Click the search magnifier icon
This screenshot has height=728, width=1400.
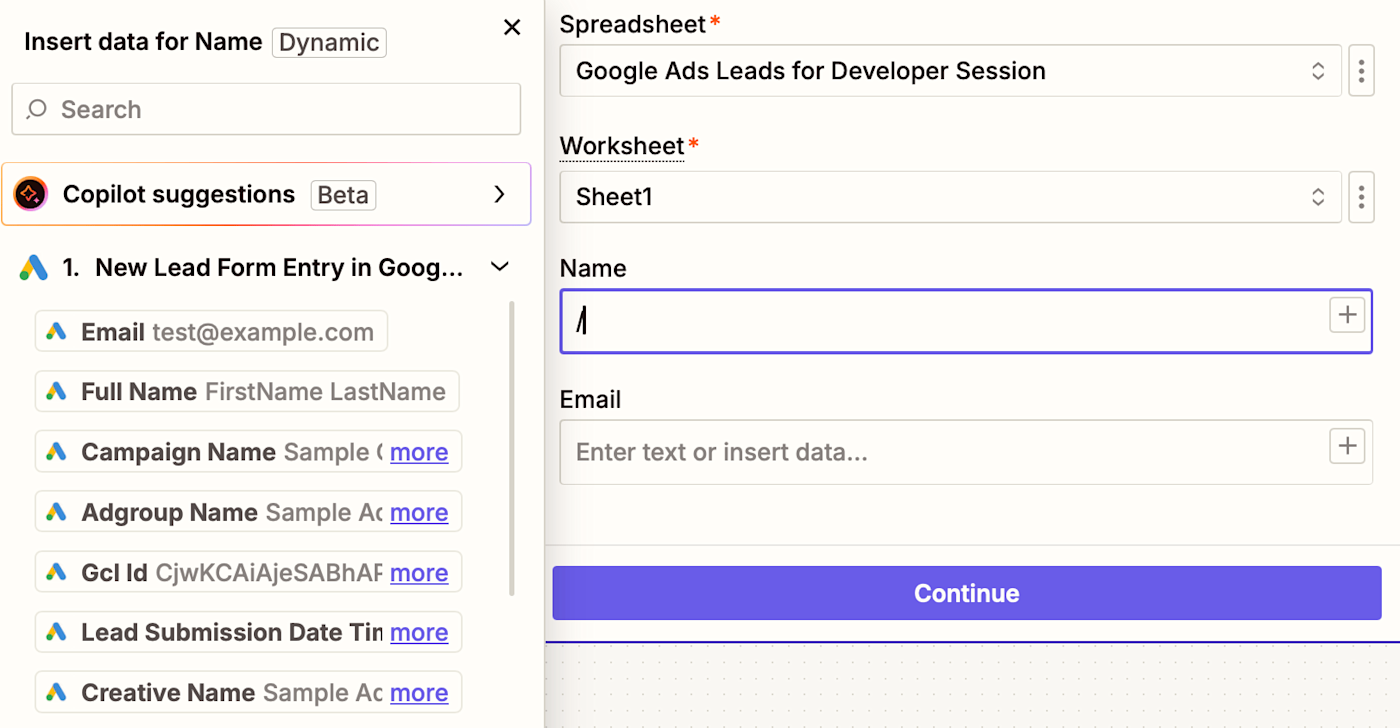(37, 109)
